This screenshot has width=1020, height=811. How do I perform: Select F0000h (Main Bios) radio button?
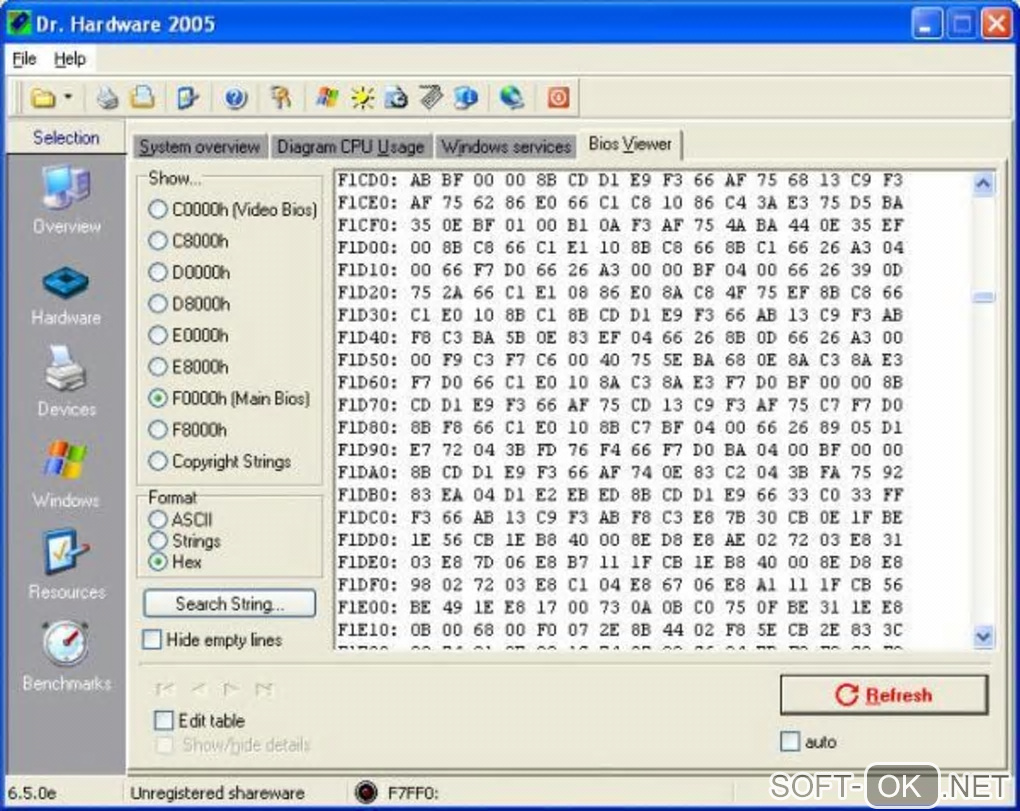[157, 398]
